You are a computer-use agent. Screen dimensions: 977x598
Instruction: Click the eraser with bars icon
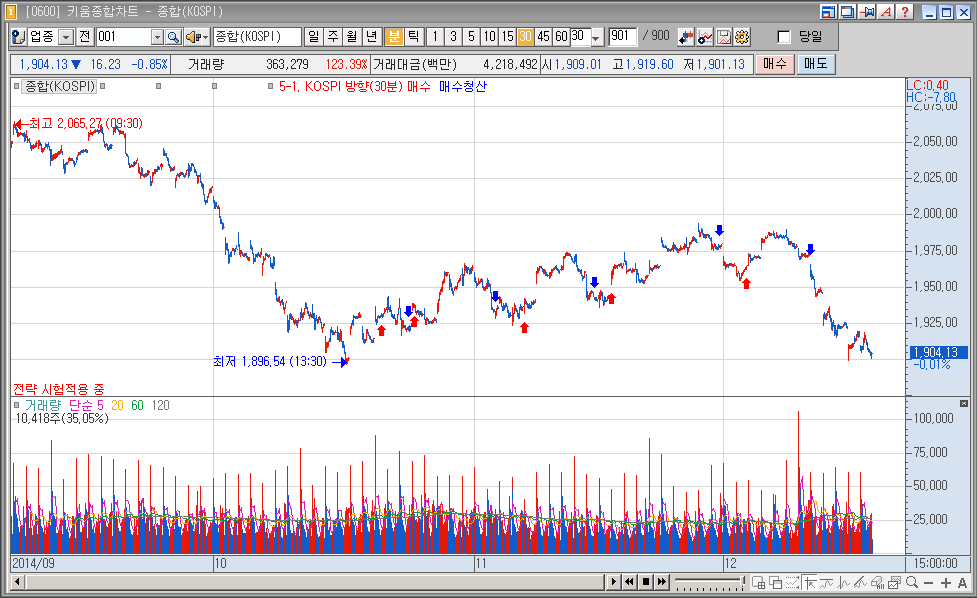click(x=877, y=583)
